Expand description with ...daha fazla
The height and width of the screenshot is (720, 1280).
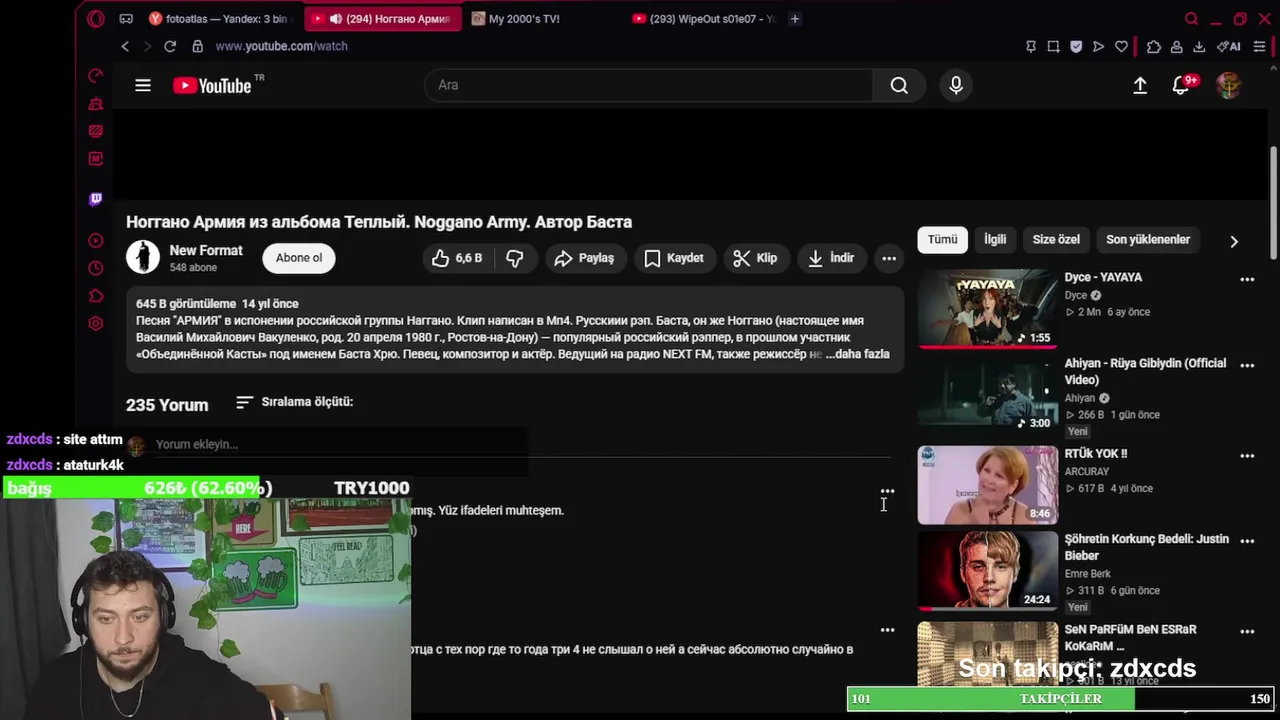tap(857, 354)
